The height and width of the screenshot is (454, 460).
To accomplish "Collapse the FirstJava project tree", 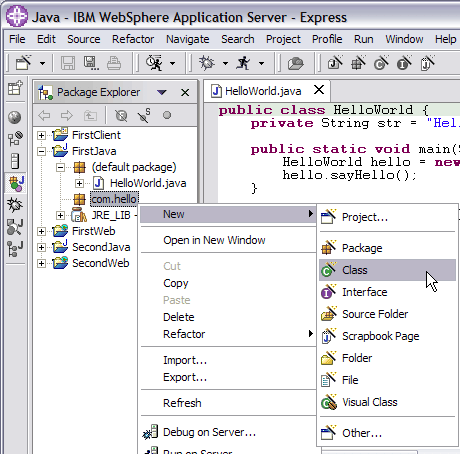I will (x=41, y=151).
